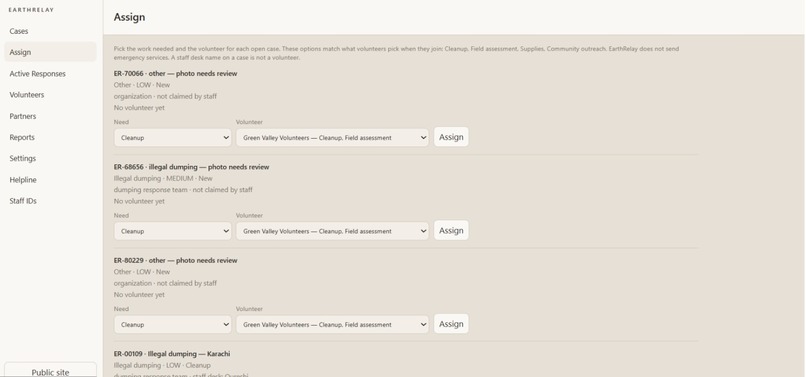Click case title ER-80229 other — photo needs review
The height and width of the screenshot is (377, 806).
click(x=175, y=261)
